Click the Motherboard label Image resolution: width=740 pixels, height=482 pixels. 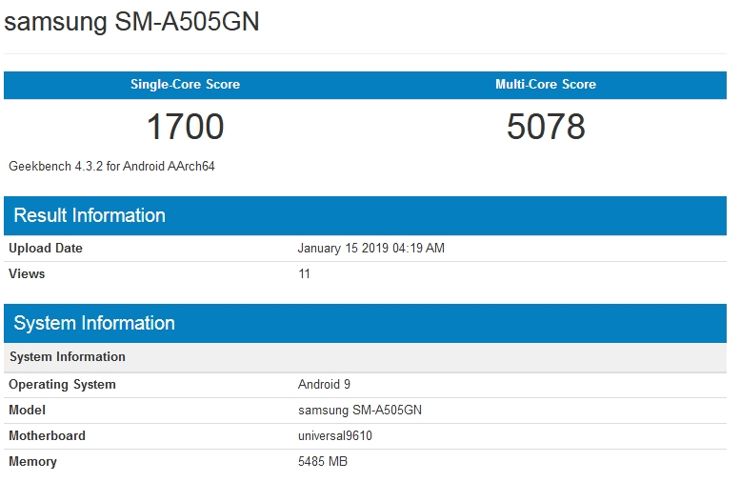tap(47, 435)
